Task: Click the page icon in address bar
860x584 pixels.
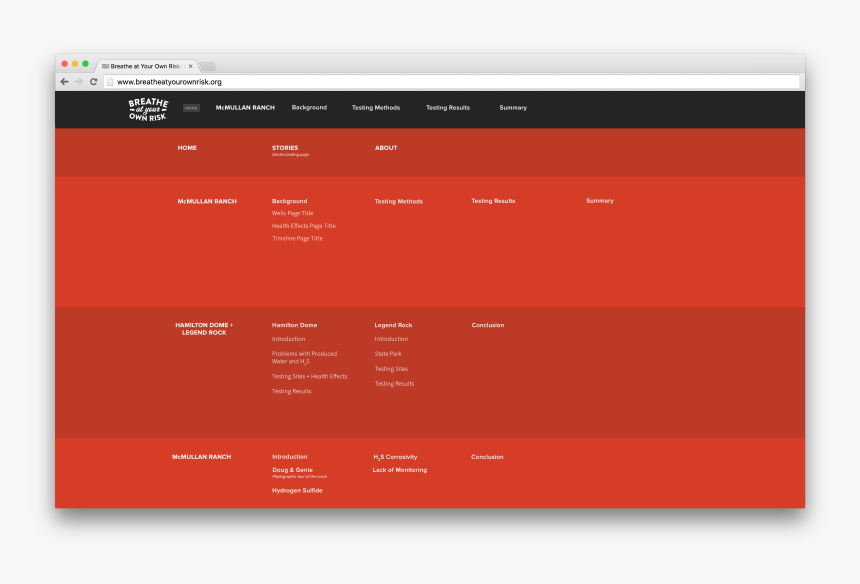Action: (110, 82)
